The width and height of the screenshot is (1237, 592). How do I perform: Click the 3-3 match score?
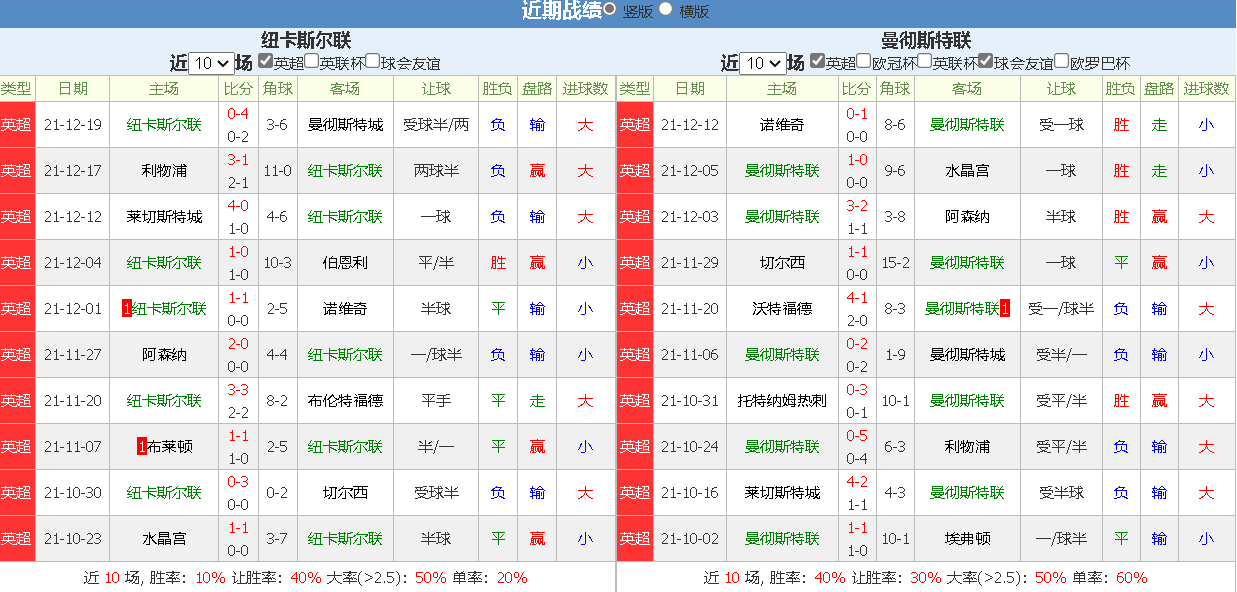point(238,390)
